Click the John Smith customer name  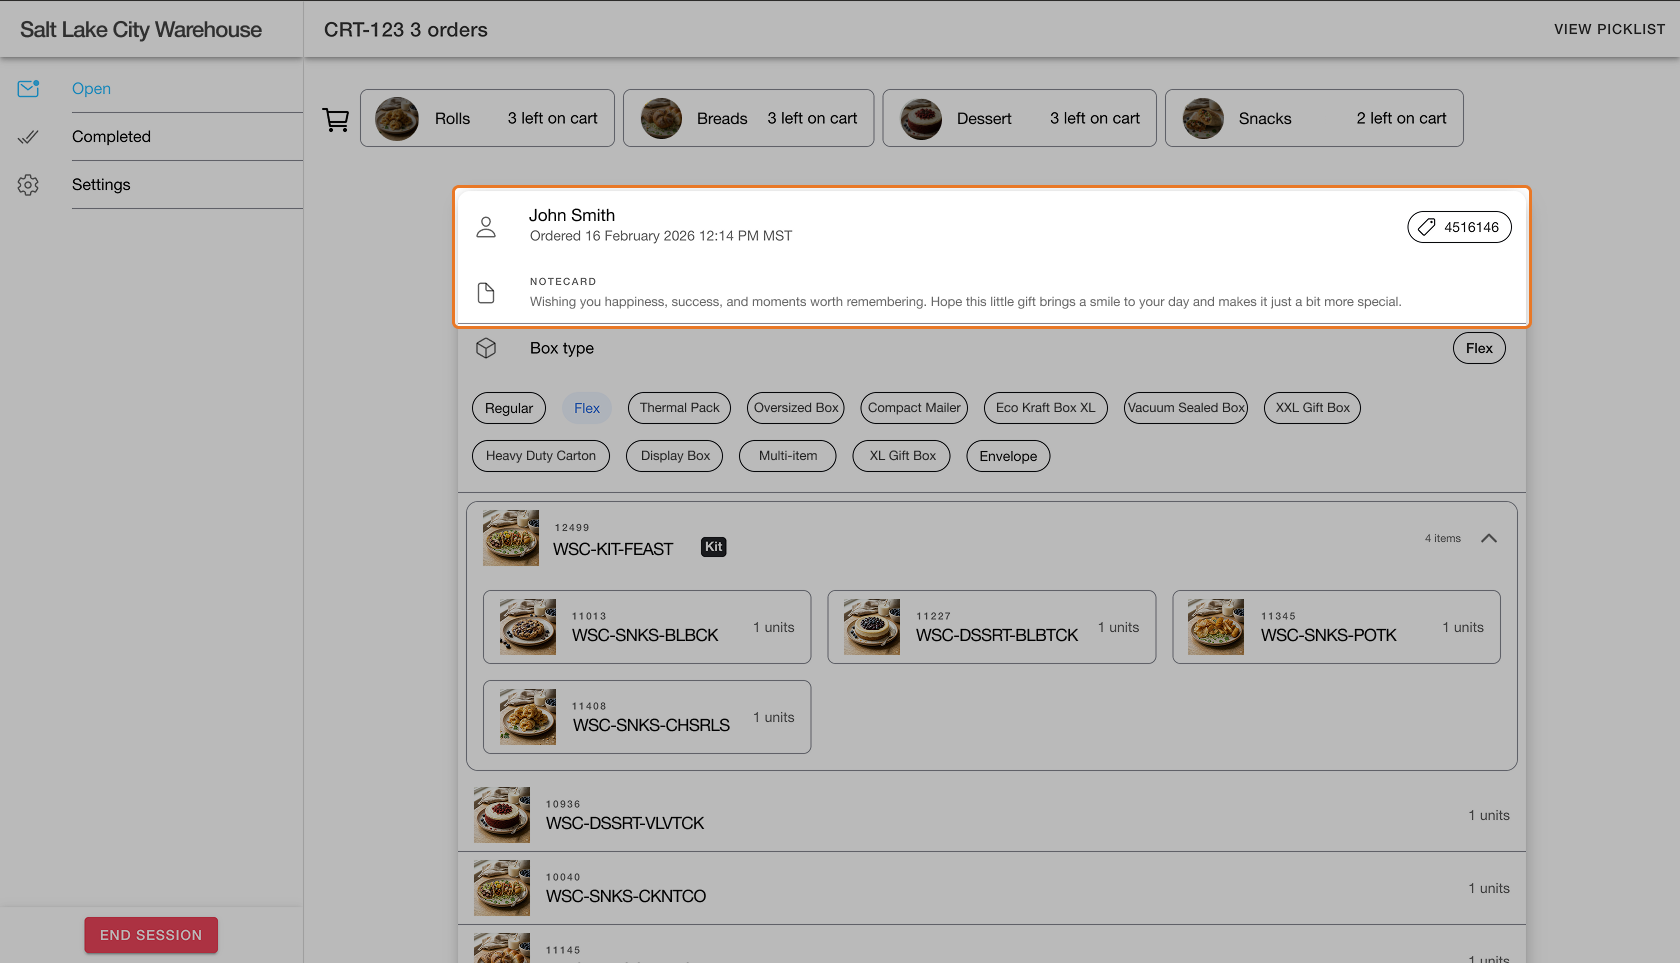(x=572, y=215)
